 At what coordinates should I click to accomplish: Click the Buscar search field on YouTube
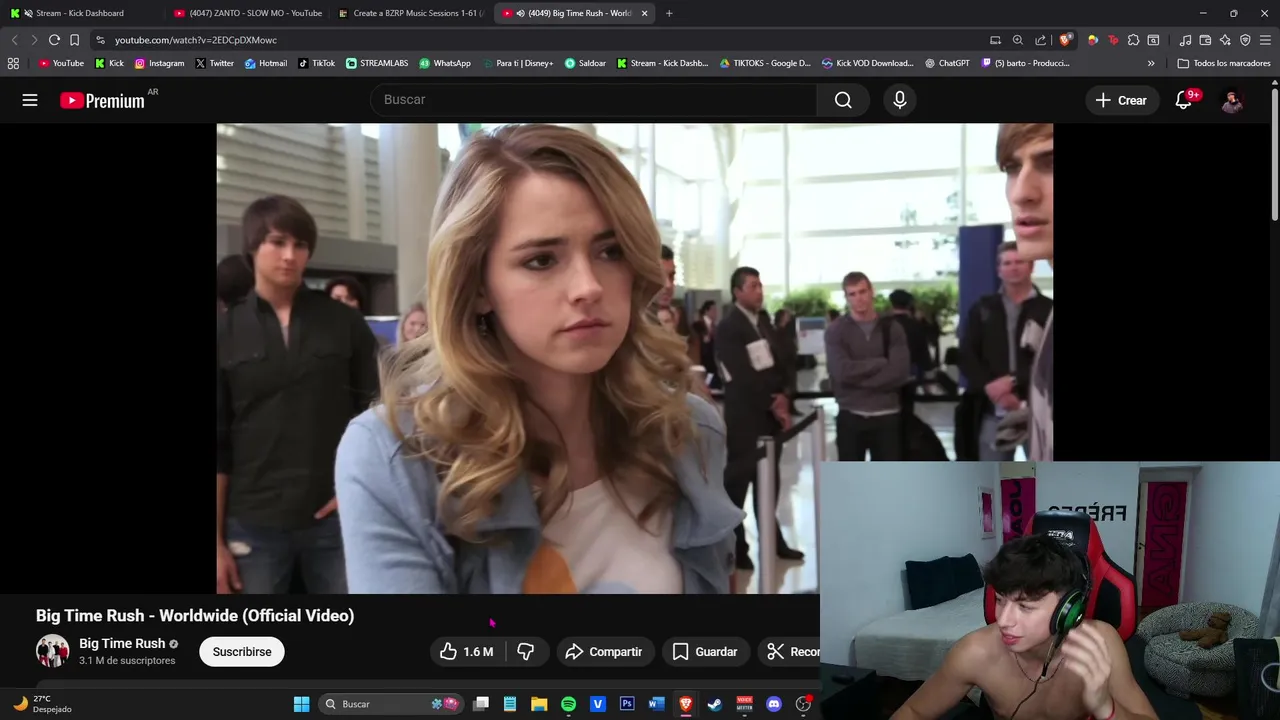(594, 100)
